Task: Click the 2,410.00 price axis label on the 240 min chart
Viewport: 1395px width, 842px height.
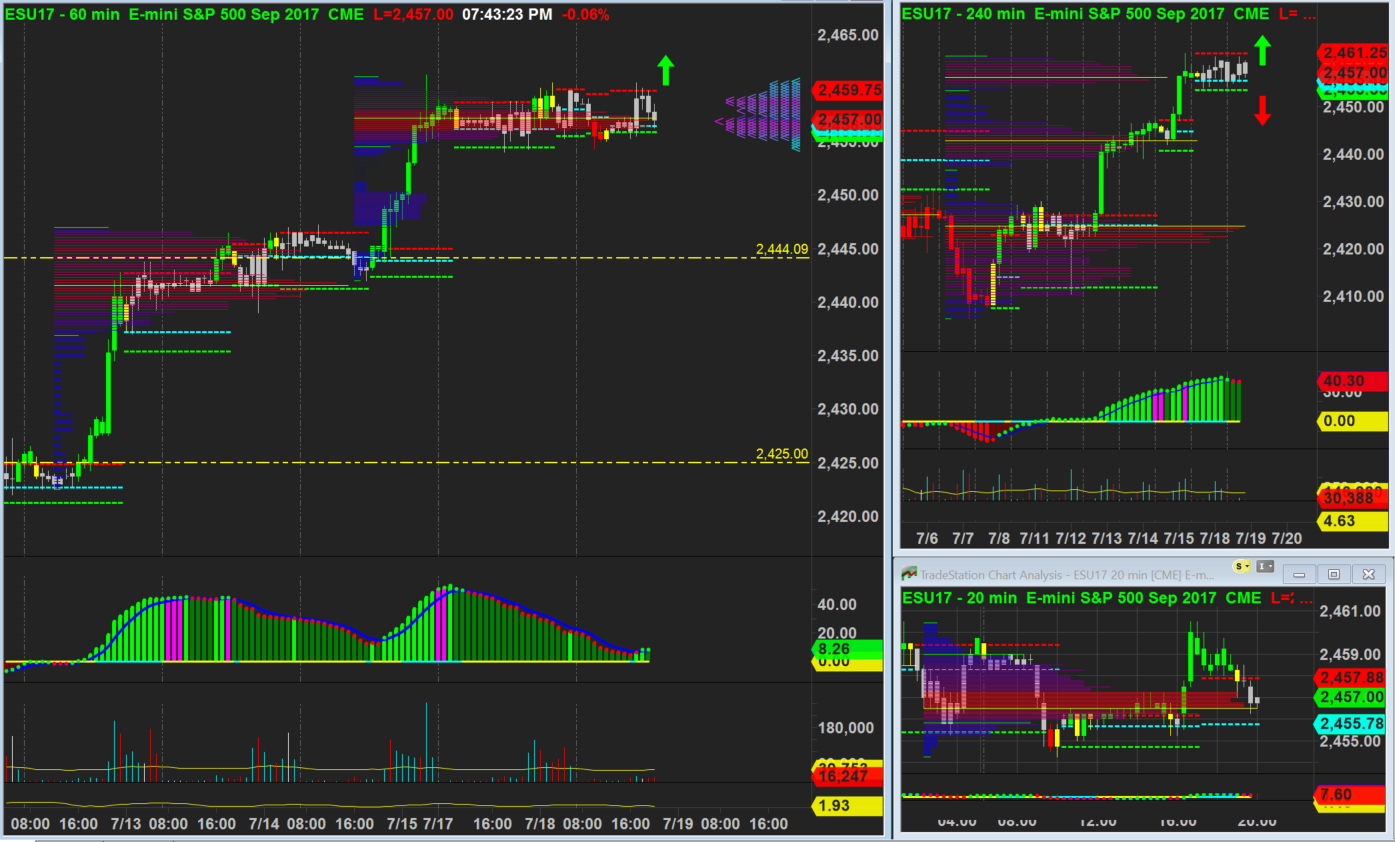Action: point(1353,296)
